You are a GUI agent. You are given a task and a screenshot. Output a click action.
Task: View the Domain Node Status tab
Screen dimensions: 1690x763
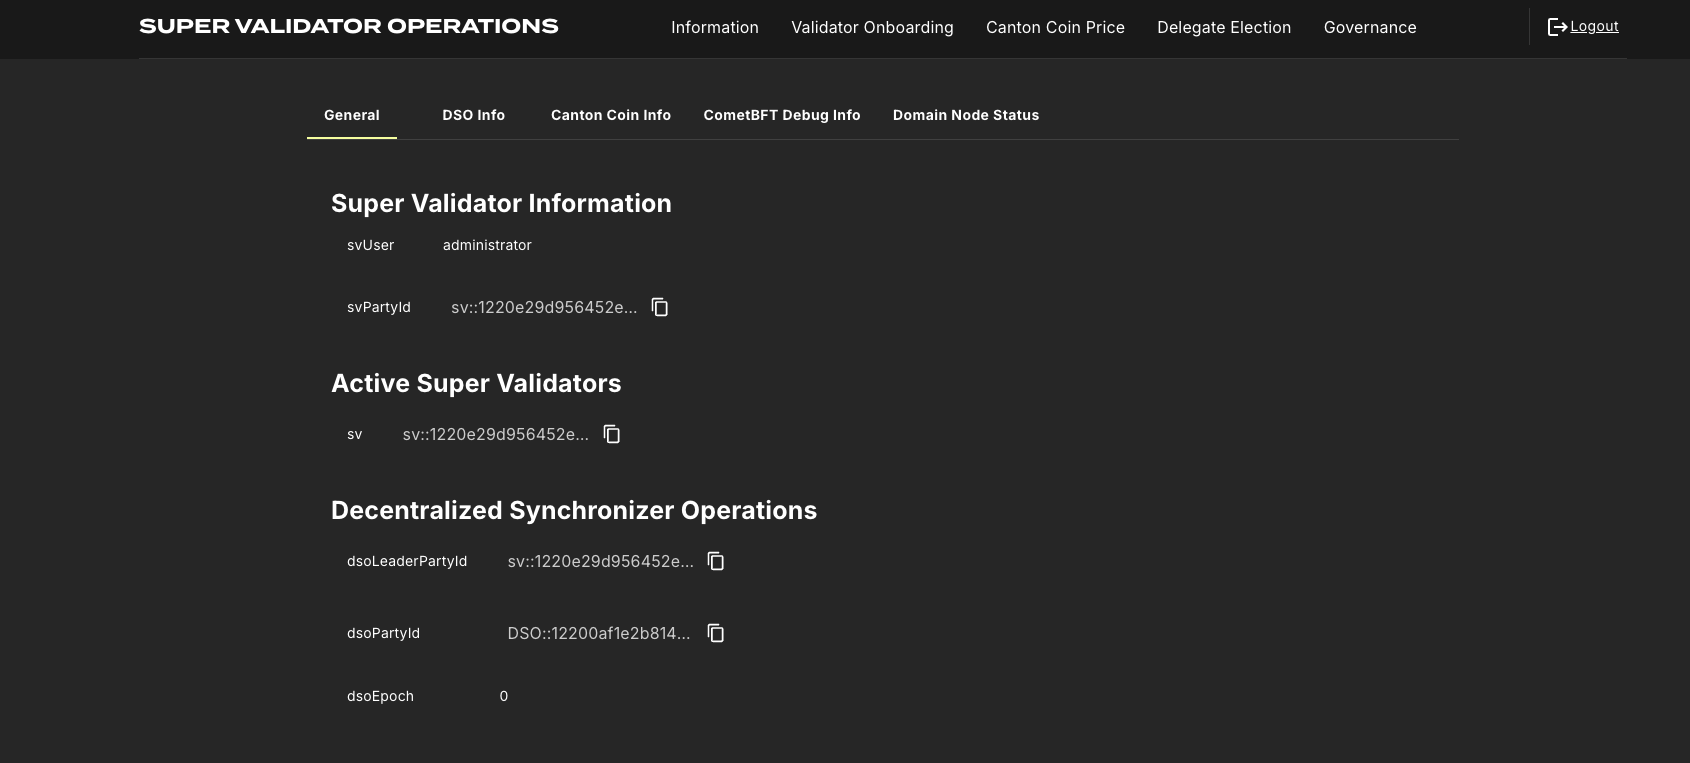(x=965, y=115)
